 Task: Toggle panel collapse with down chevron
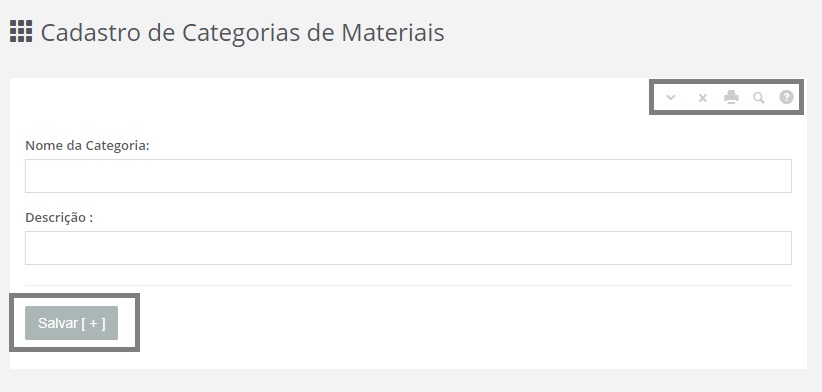tap(670, 97)
